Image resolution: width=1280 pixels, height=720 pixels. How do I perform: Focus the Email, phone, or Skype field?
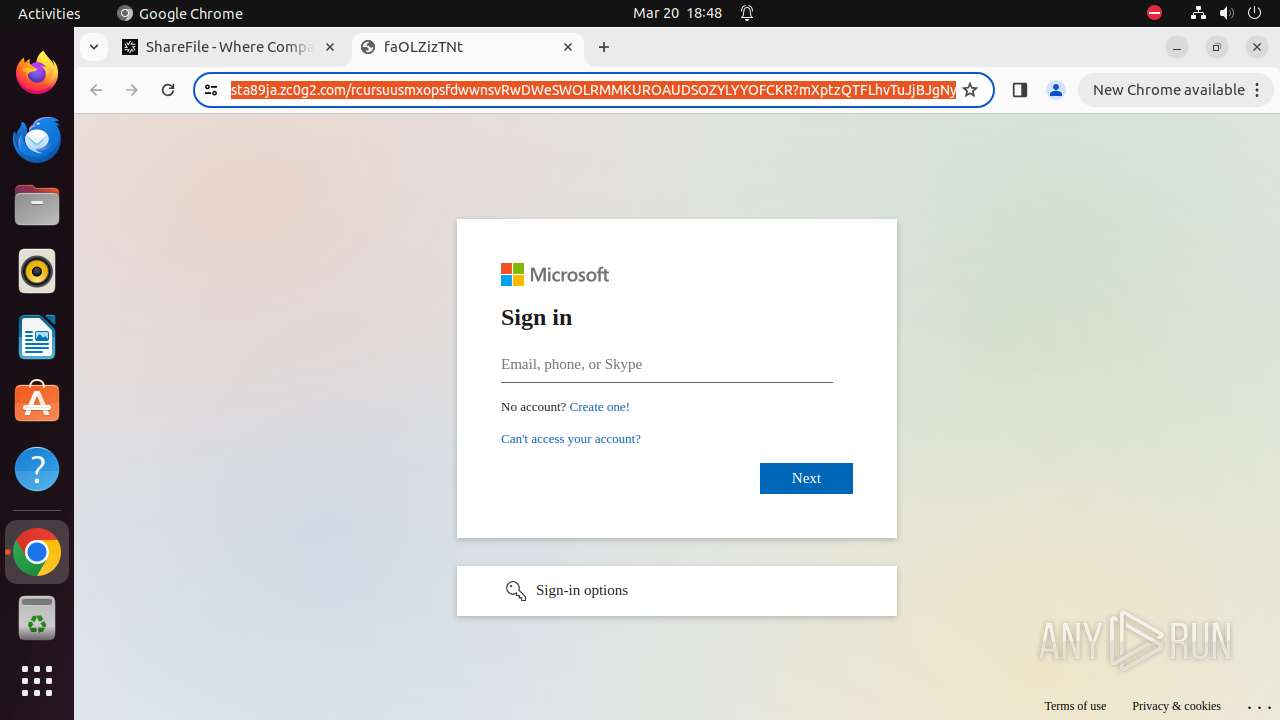(x=667, y=365)
